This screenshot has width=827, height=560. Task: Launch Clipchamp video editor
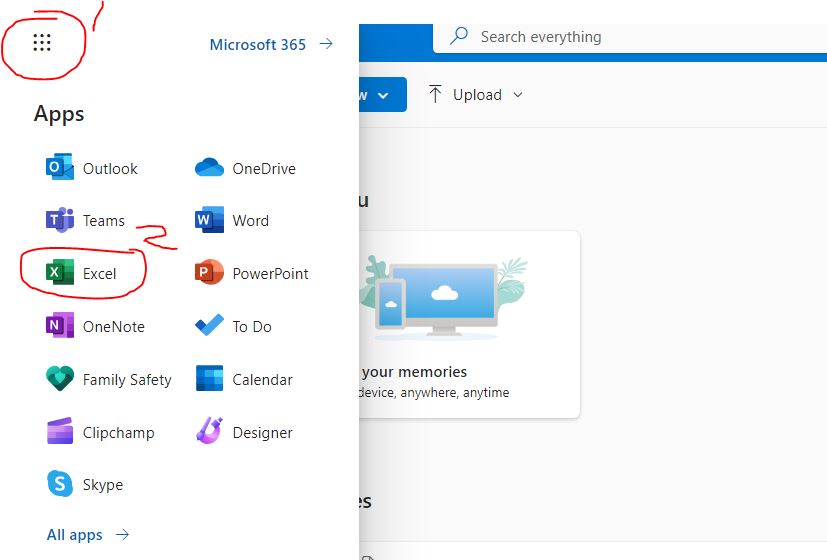tap(100, 432)
